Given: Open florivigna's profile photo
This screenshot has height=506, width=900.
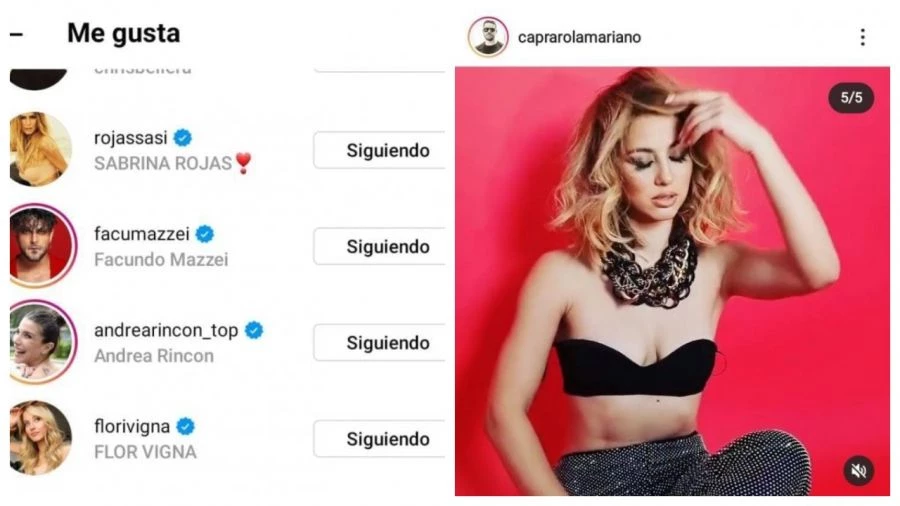Looking at the screenshot, I should (40, 438).
